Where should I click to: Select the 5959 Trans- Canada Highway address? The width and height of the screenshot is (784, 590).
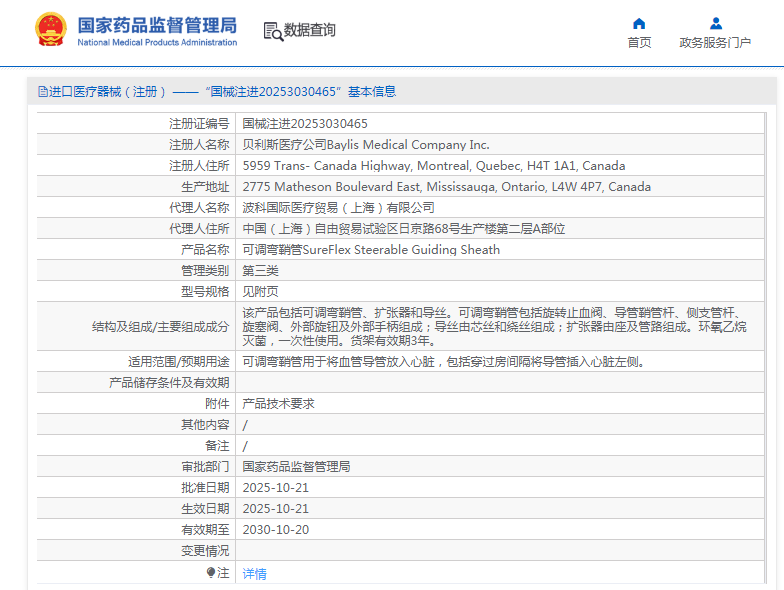pos(434,166)
